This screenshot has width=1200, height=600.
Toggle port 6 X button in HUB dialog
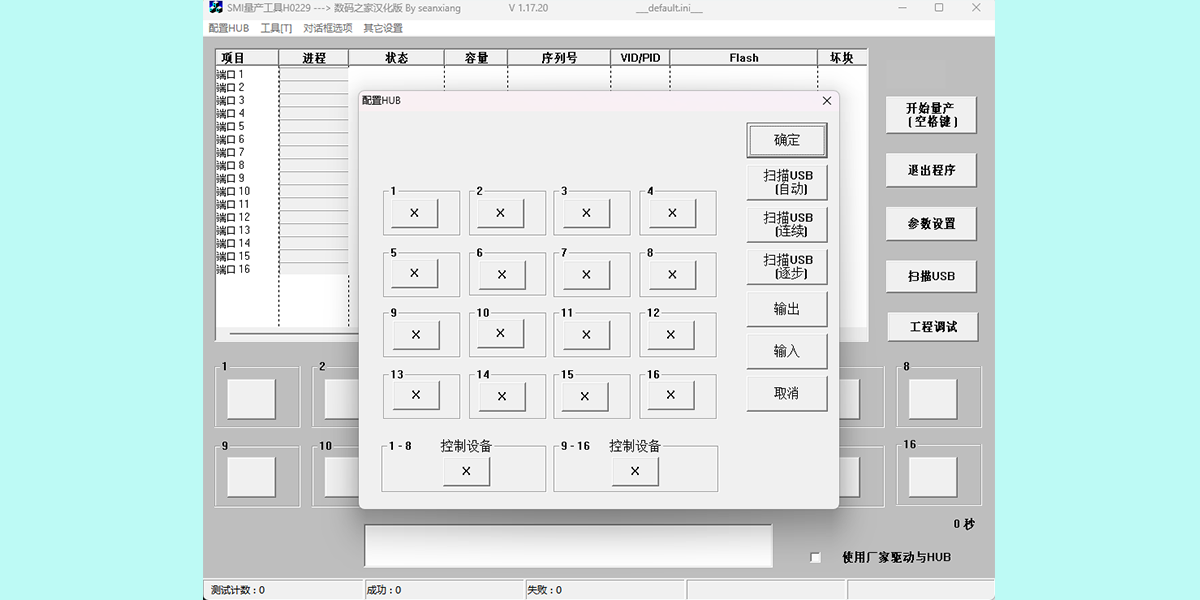(x=501, y=274)
